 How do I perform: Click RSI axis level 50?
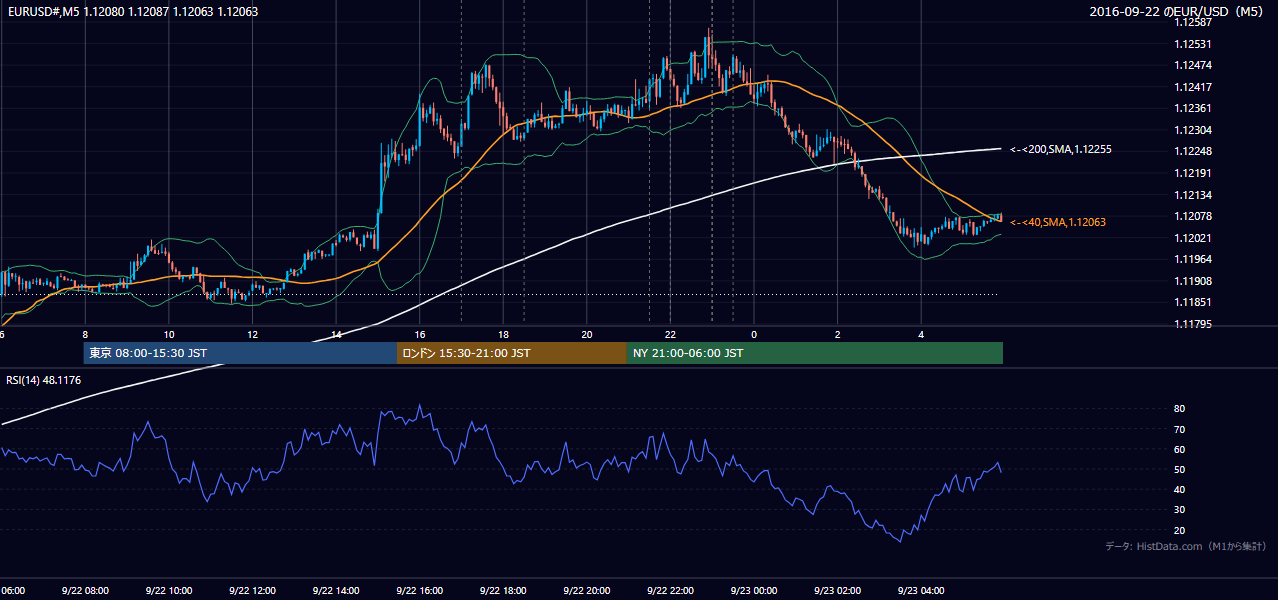(x=1180, y=469)
